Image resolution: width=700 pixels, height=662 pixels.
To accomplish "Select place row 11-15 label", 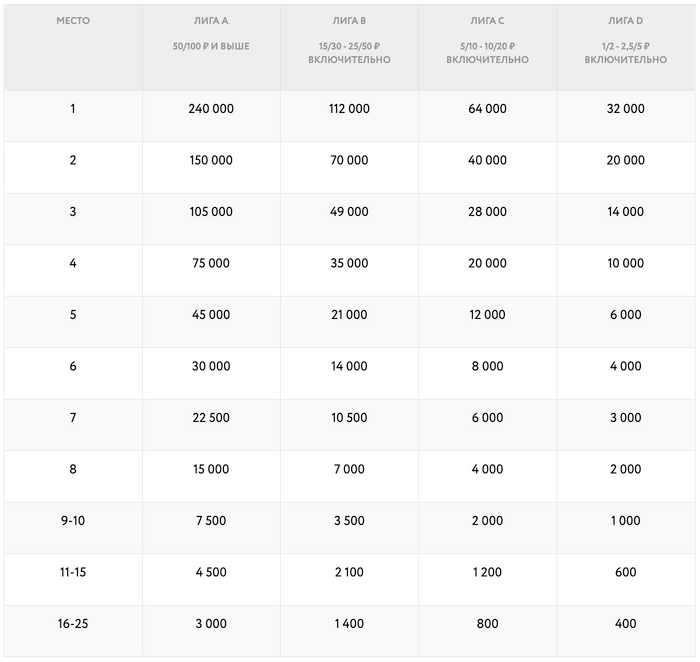I will (x=73, y=572).
